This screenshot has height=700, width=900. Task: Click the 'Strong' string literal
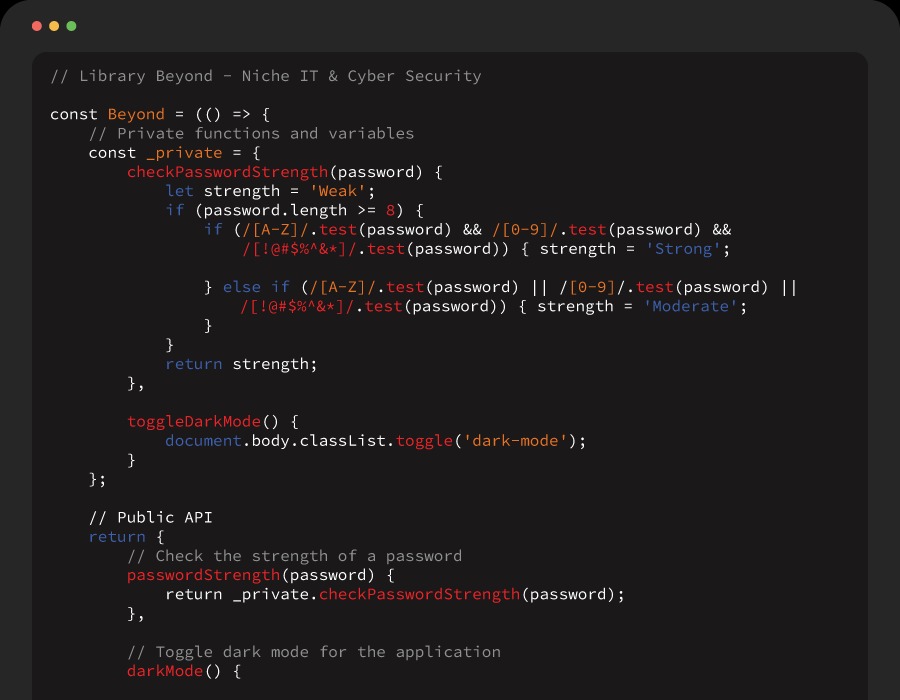pos(683,248)
